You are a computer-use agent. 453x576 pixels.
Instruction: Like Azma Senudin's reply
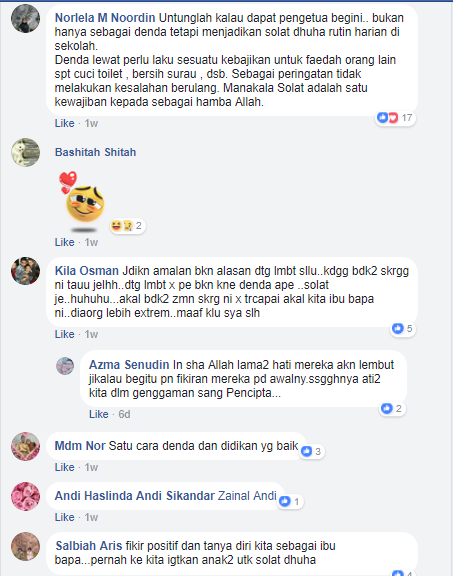[98, 414]
